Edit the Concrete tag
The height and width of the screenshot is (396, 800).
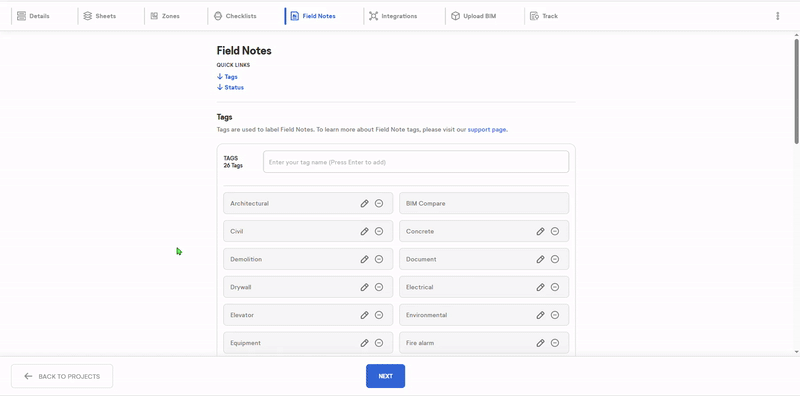pyautogui.click(x=540, y=231)
